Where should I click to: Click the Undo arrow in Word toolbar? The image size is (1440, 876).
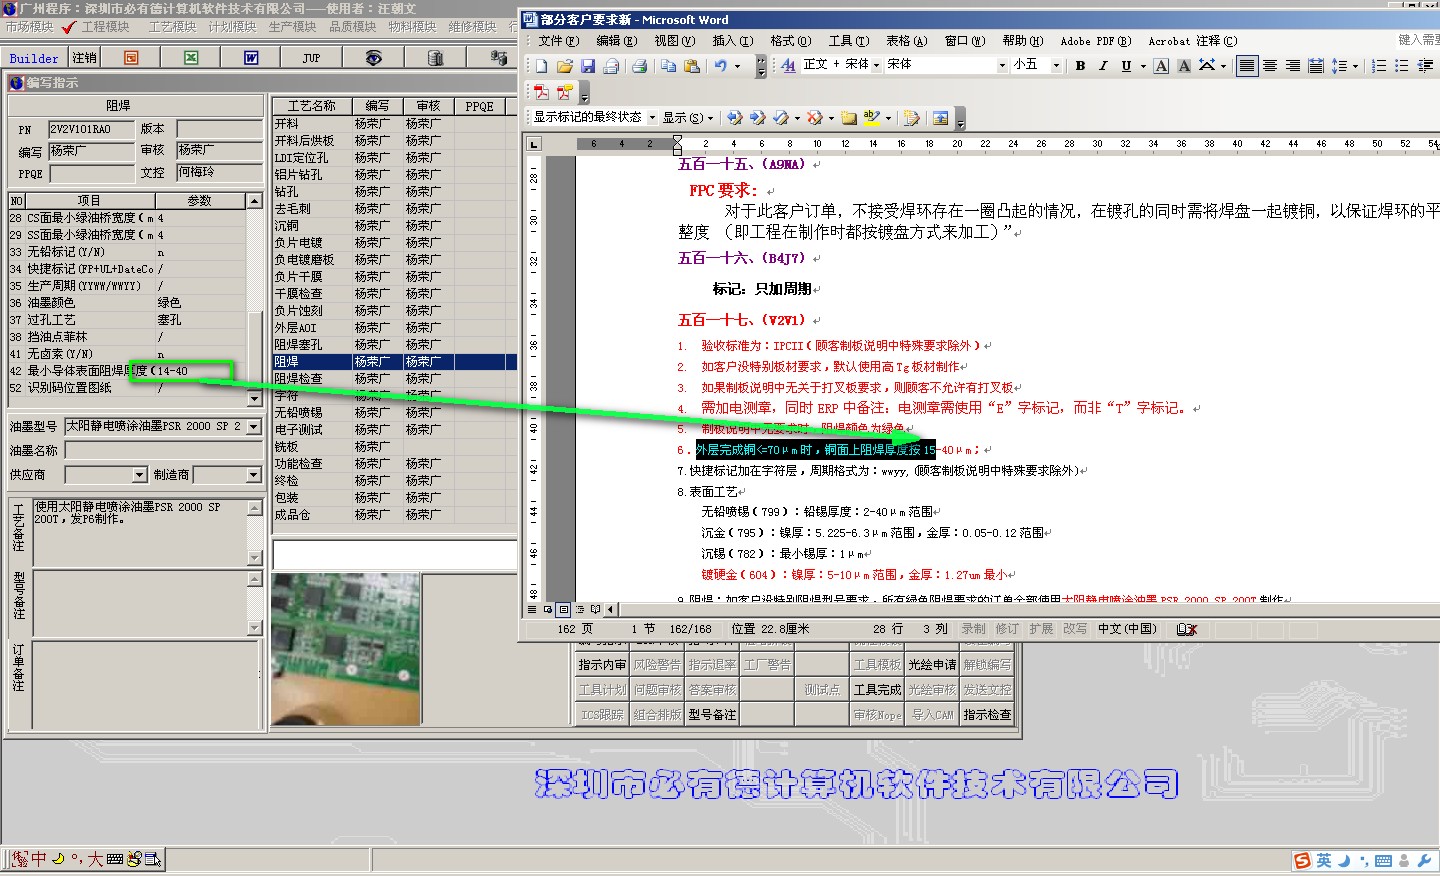pos(720,66)
